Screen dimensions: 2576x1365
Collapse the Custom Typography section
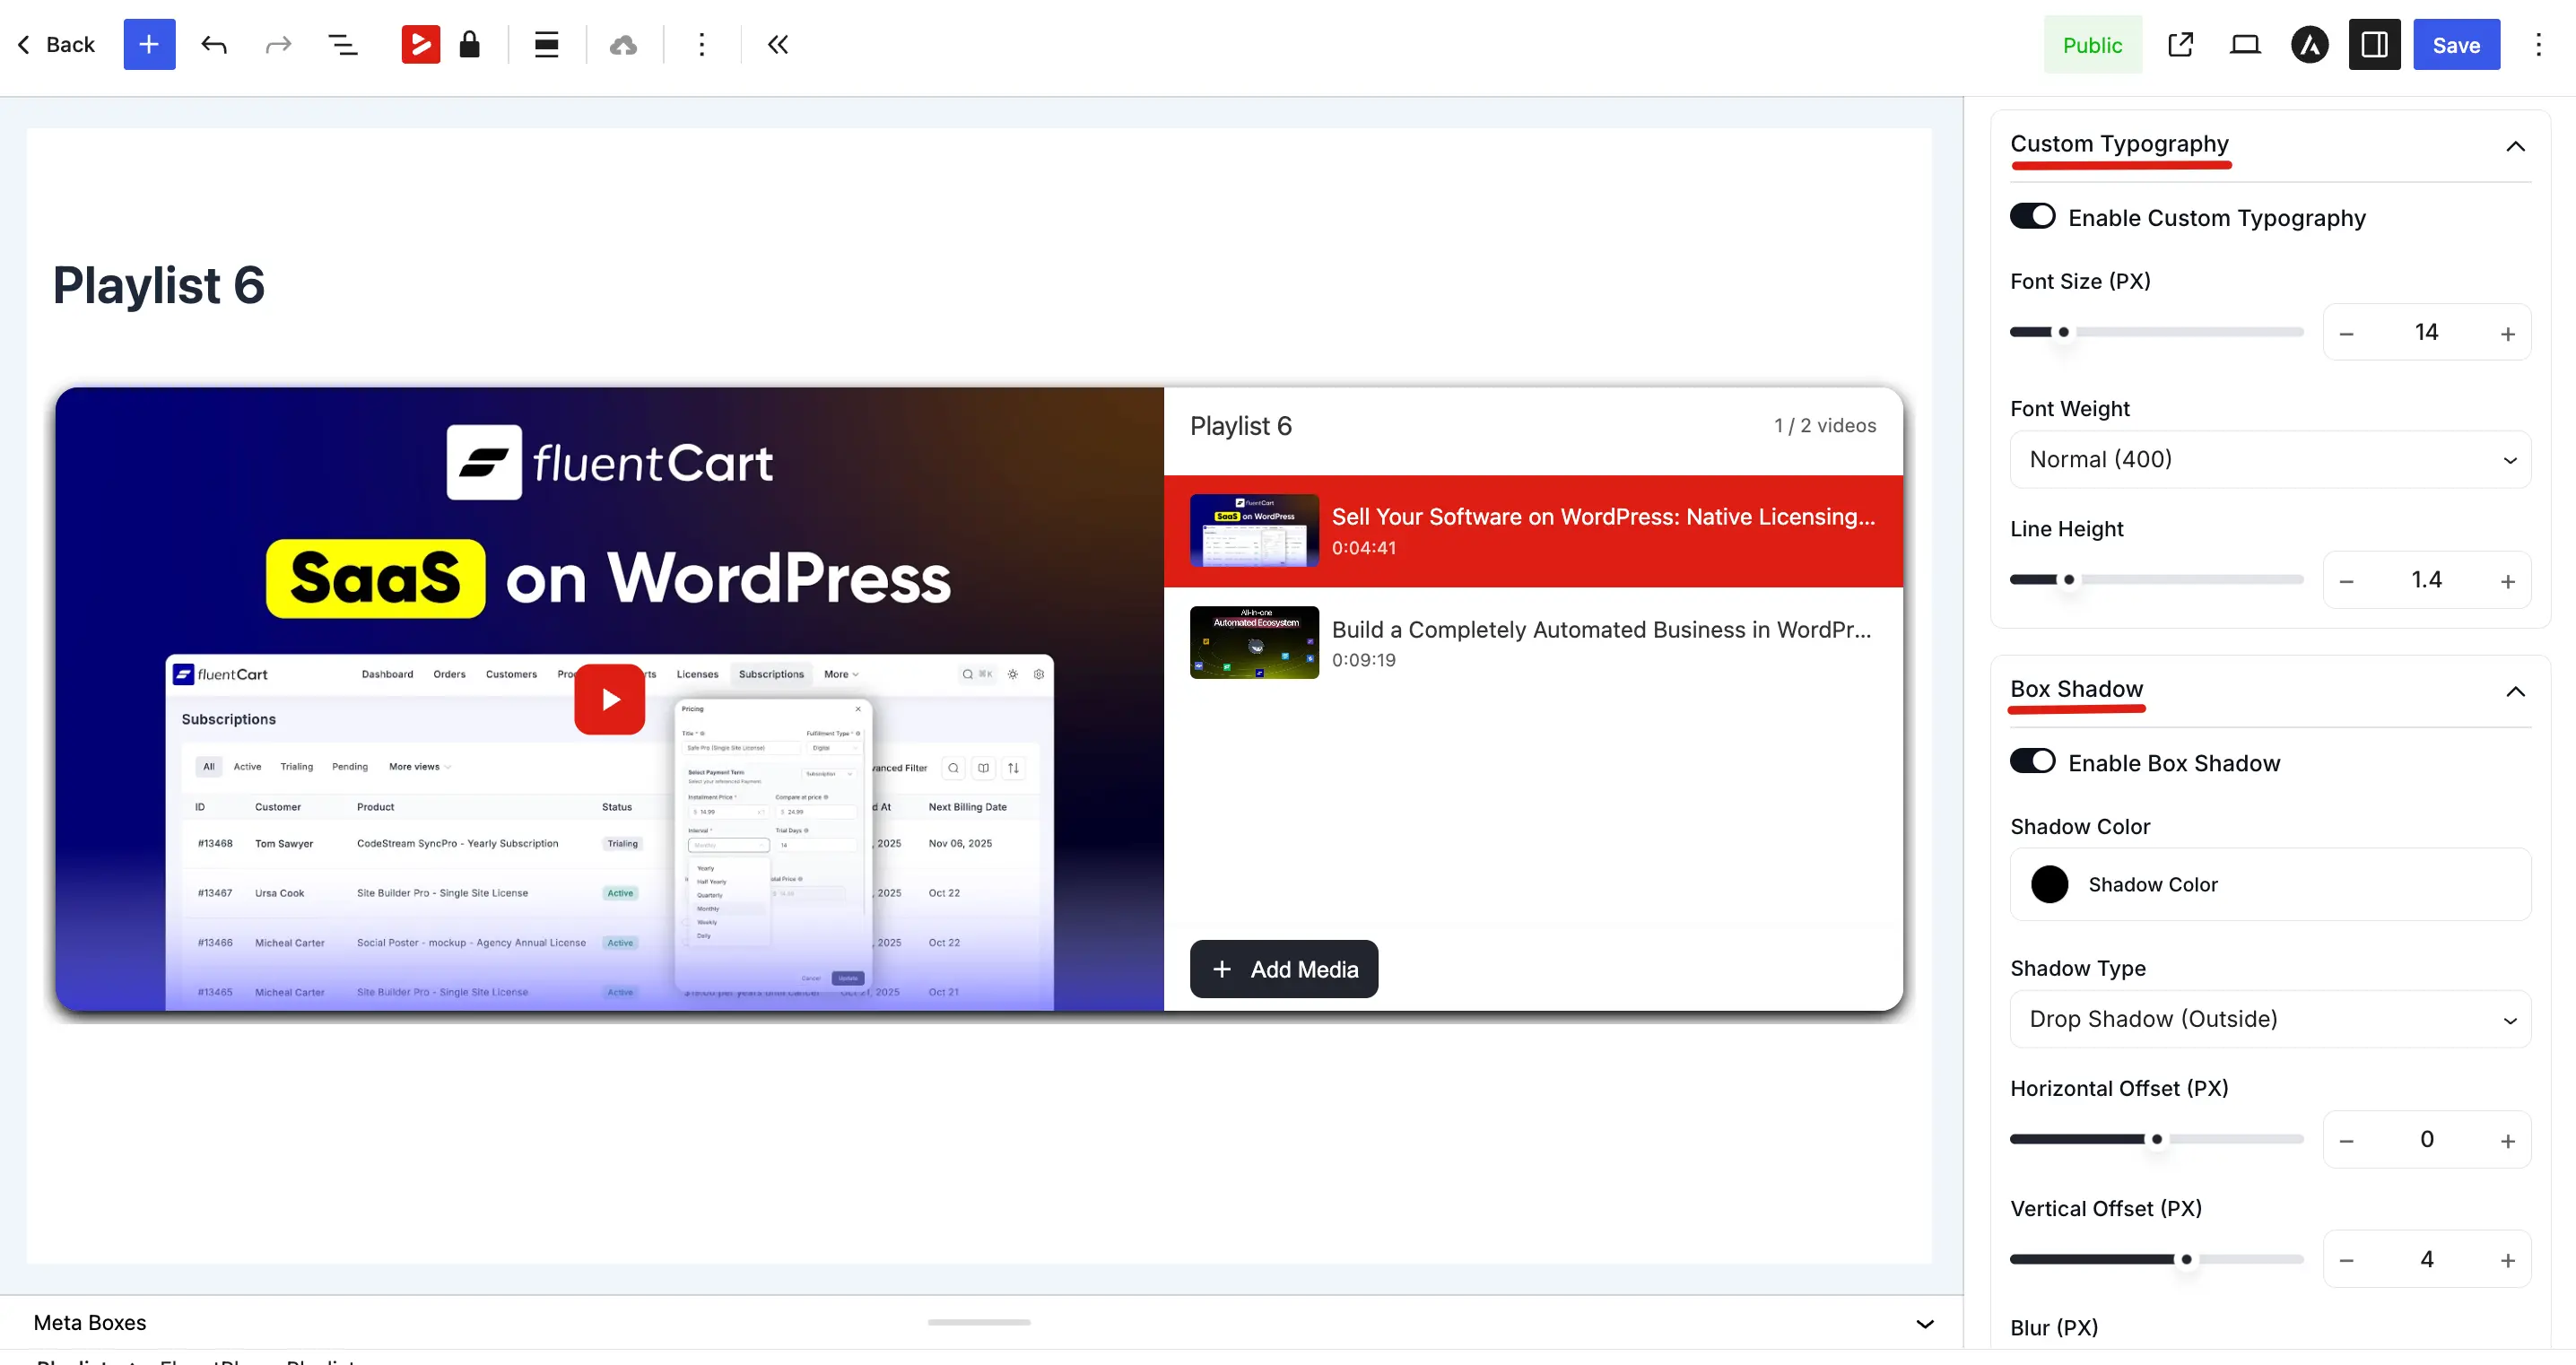pyautogui.click(x=2516, y=146)
